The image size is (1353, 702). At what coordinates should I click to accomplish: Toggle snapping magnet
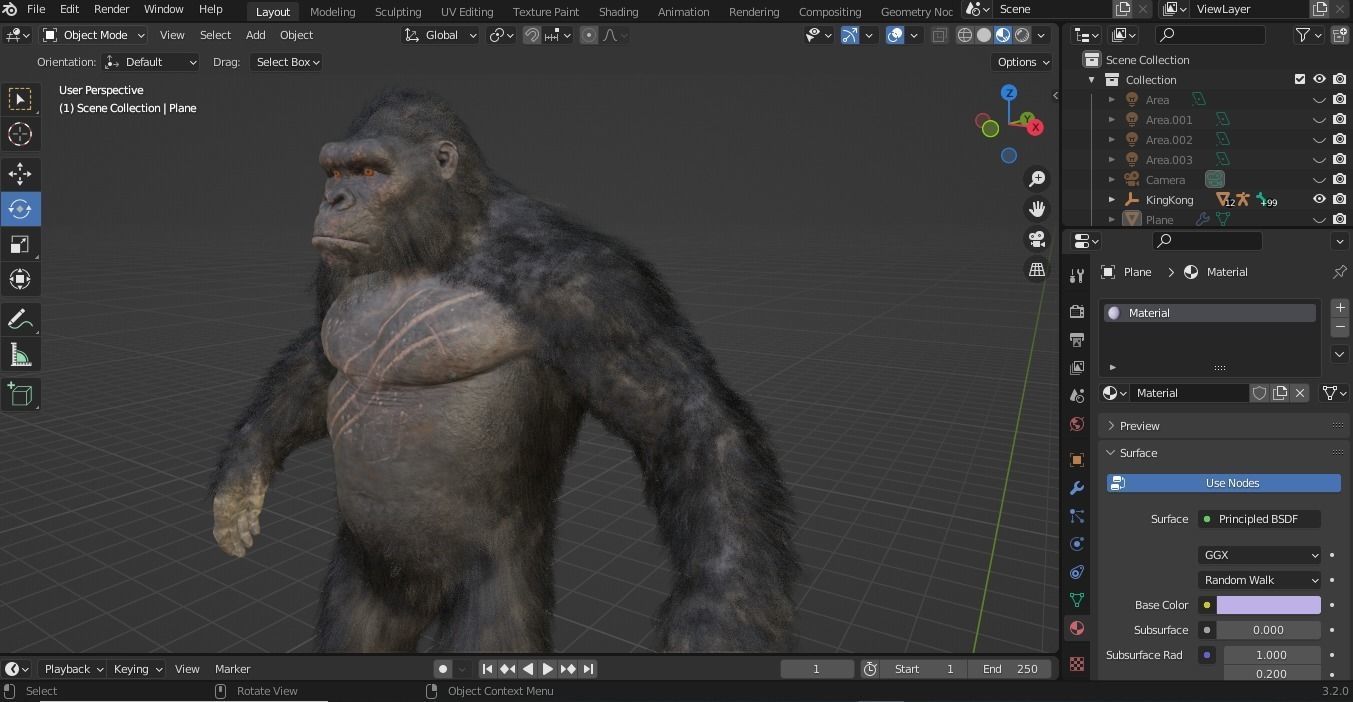coord(532,35)
